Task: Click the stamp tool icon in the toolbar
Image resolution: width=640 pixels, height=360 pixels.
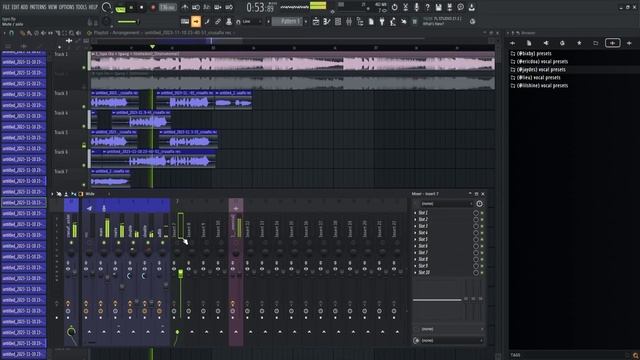Action: [x=229, y=22]
